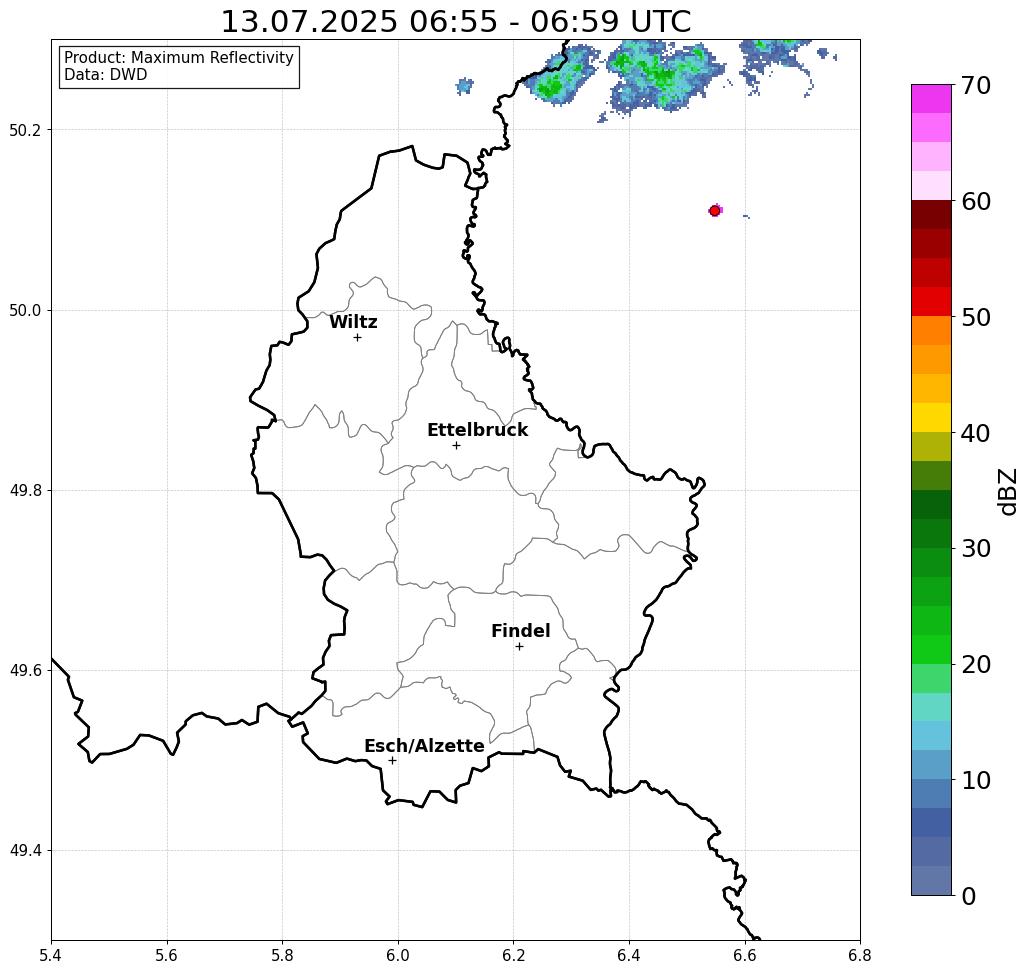Click the red high-reflectivity dot on map
The image size is (1029, 973).
pos(715,211)
